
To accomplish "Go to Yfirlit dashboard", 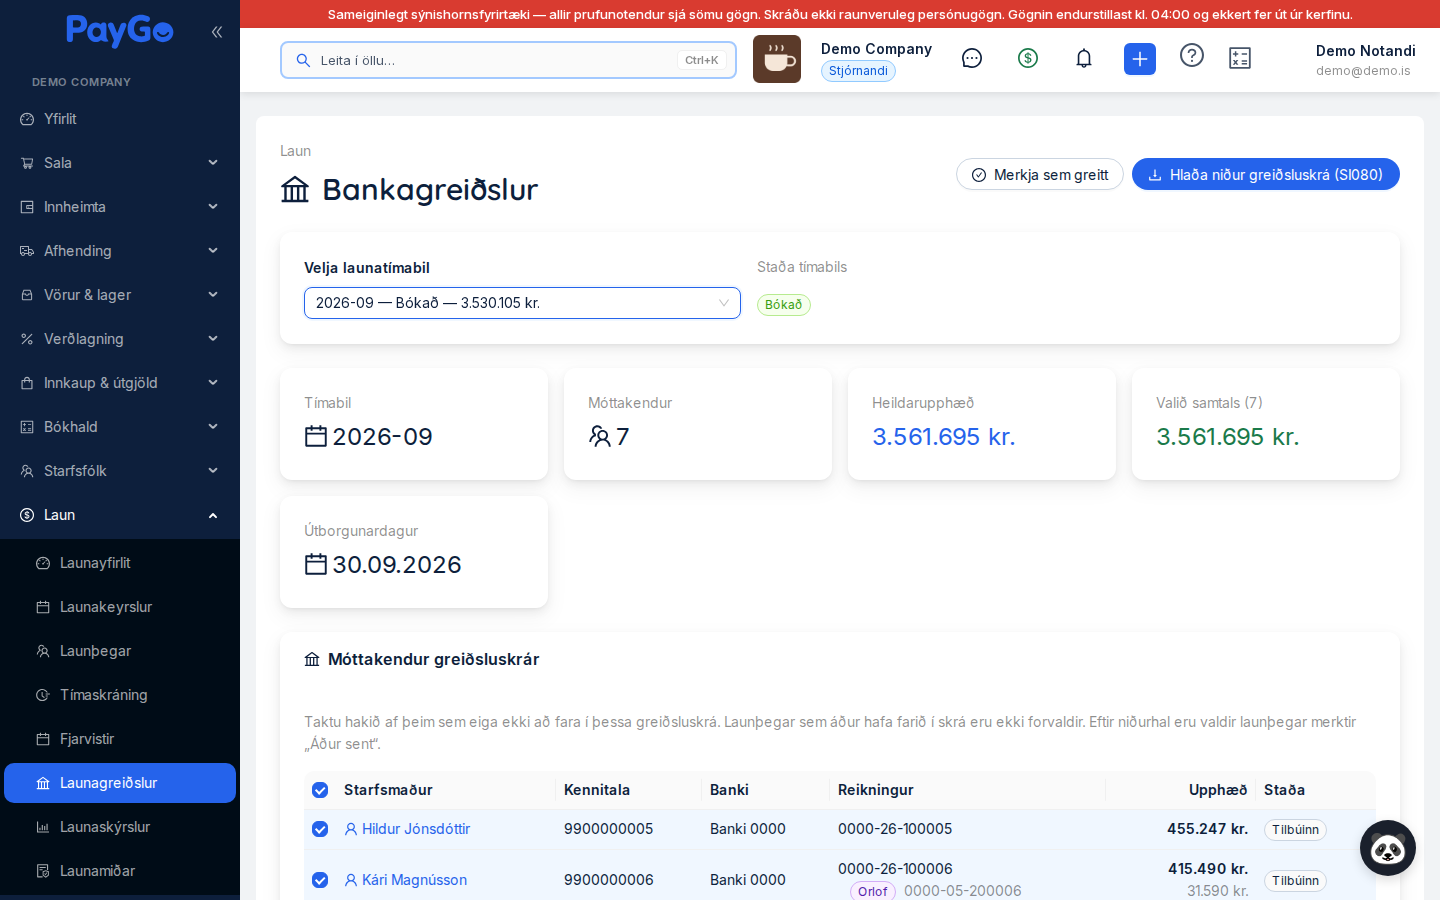I will pos(120,119).
